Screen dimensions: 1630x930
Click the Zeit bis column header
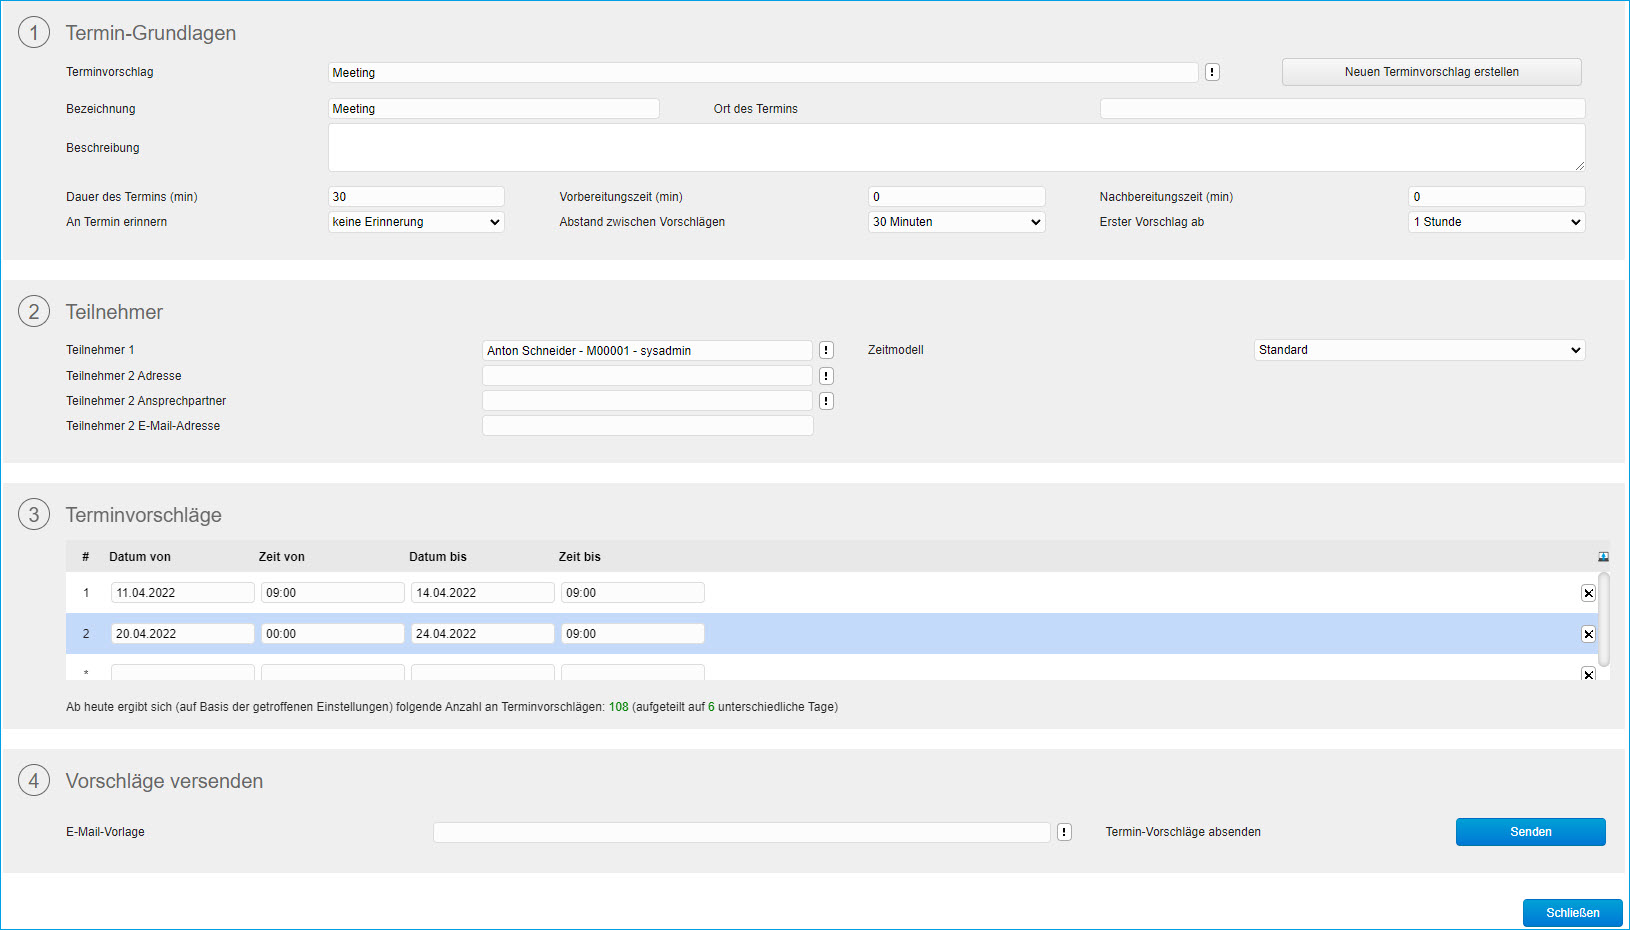tap(580, 557)
